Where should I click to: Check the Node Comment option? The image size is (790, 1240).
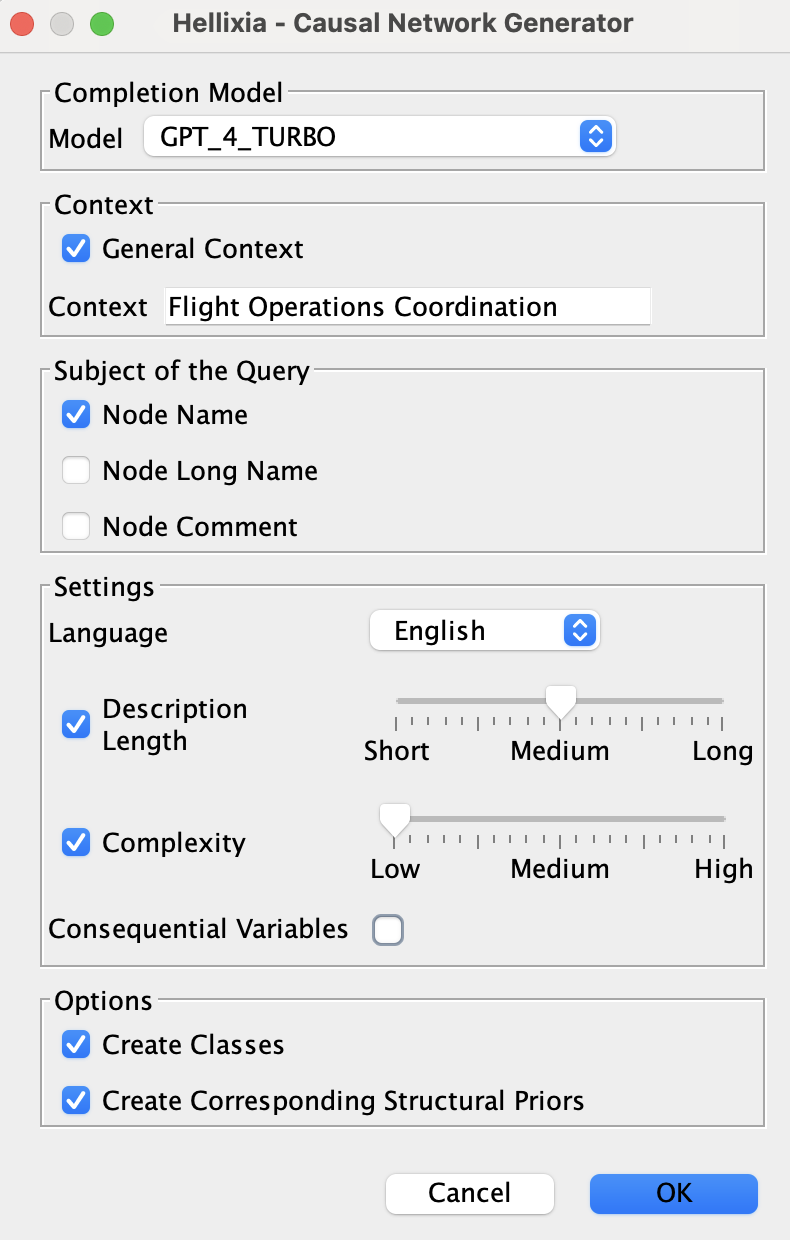[x=76, y=527]
